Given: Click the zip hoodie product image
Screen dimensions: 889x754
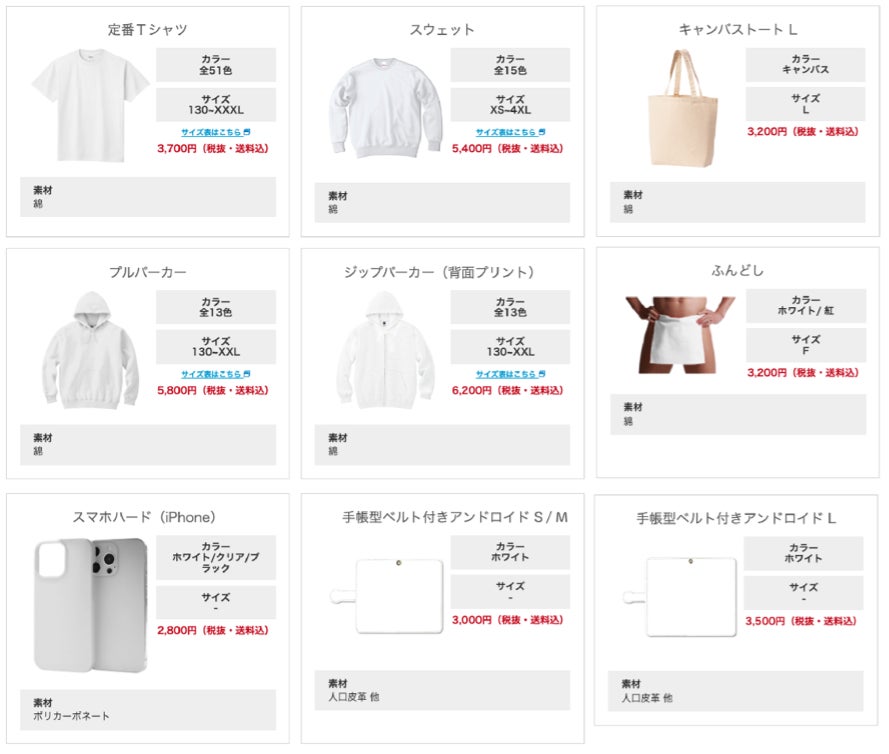Looking at the screenshot, I should 385,350.
